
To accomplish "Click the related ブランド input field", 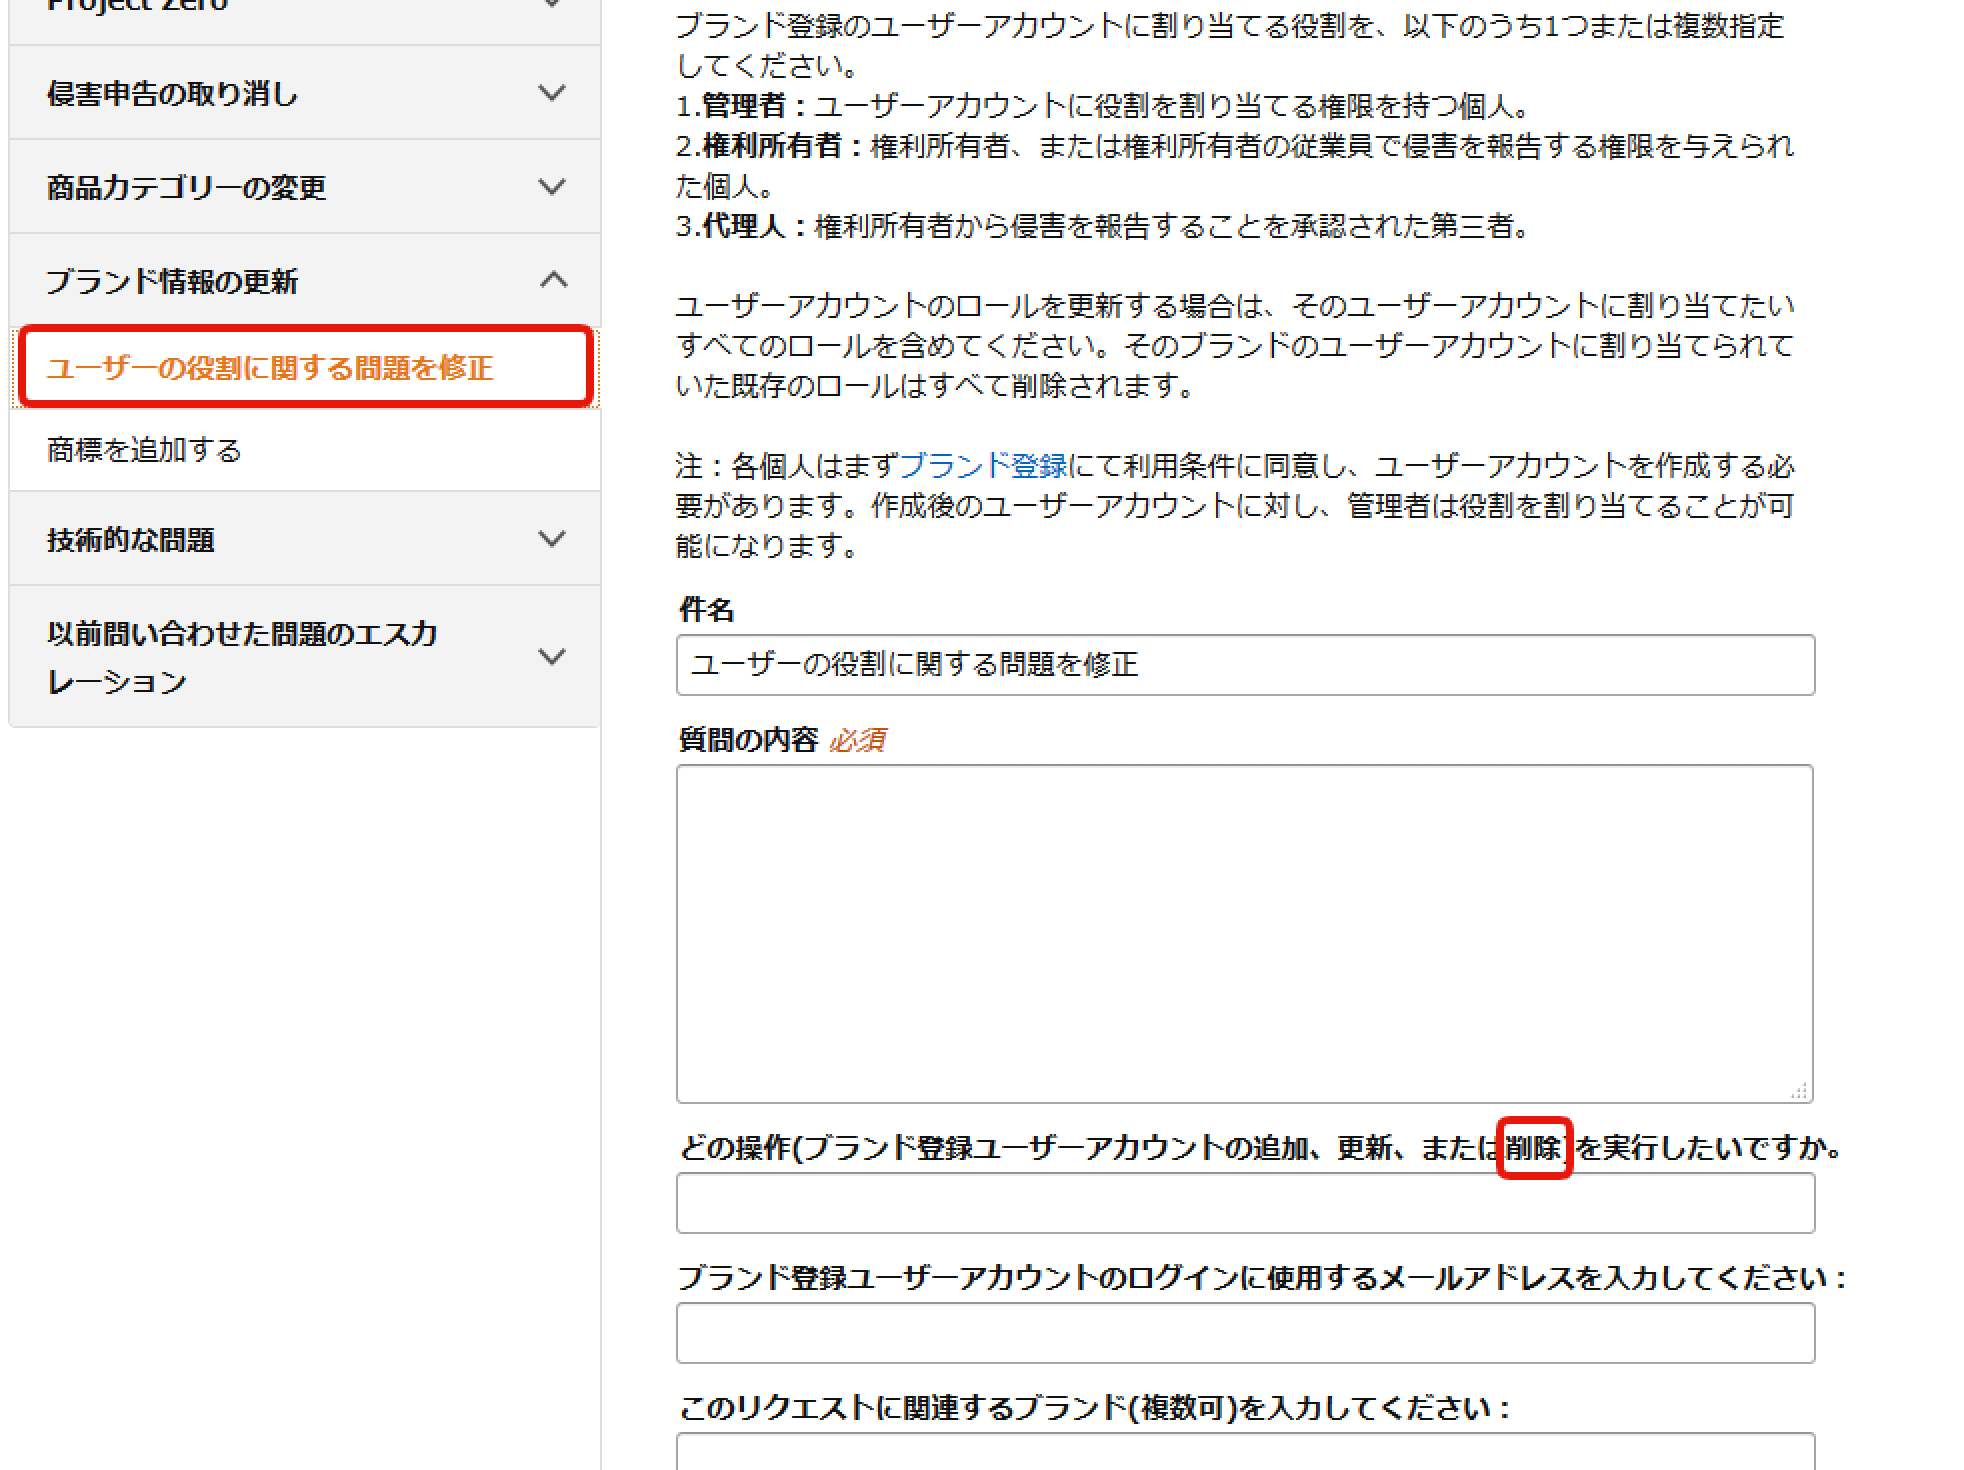I will tap(1245, 1452).
